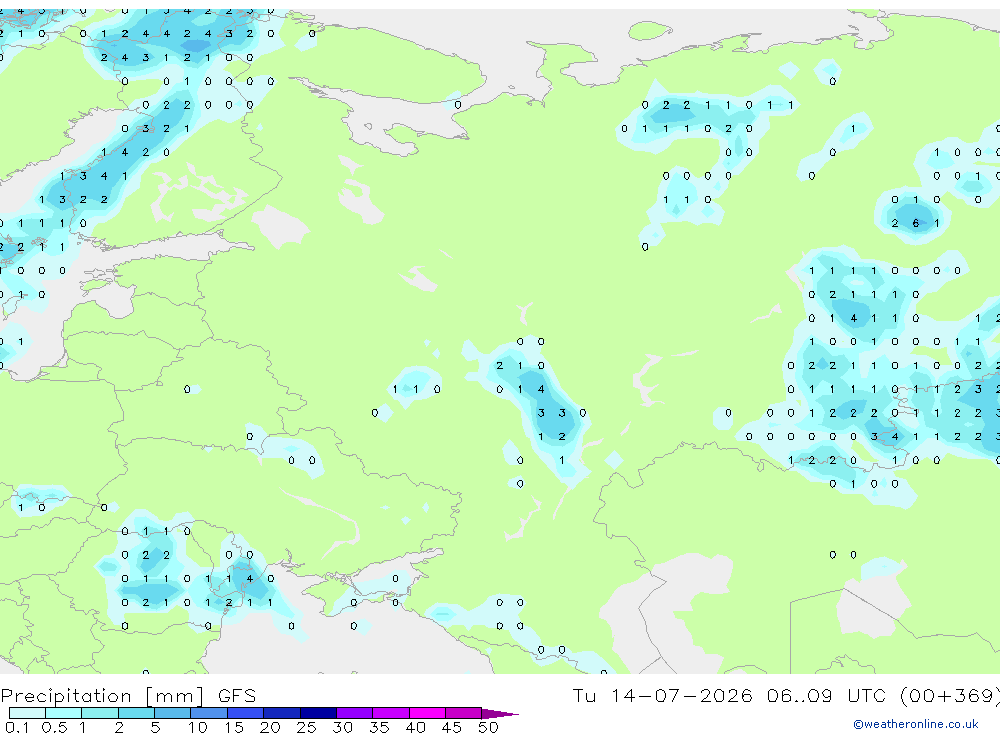Click the 0.1–0.5 mm palest legend swatch

(27, 713)
